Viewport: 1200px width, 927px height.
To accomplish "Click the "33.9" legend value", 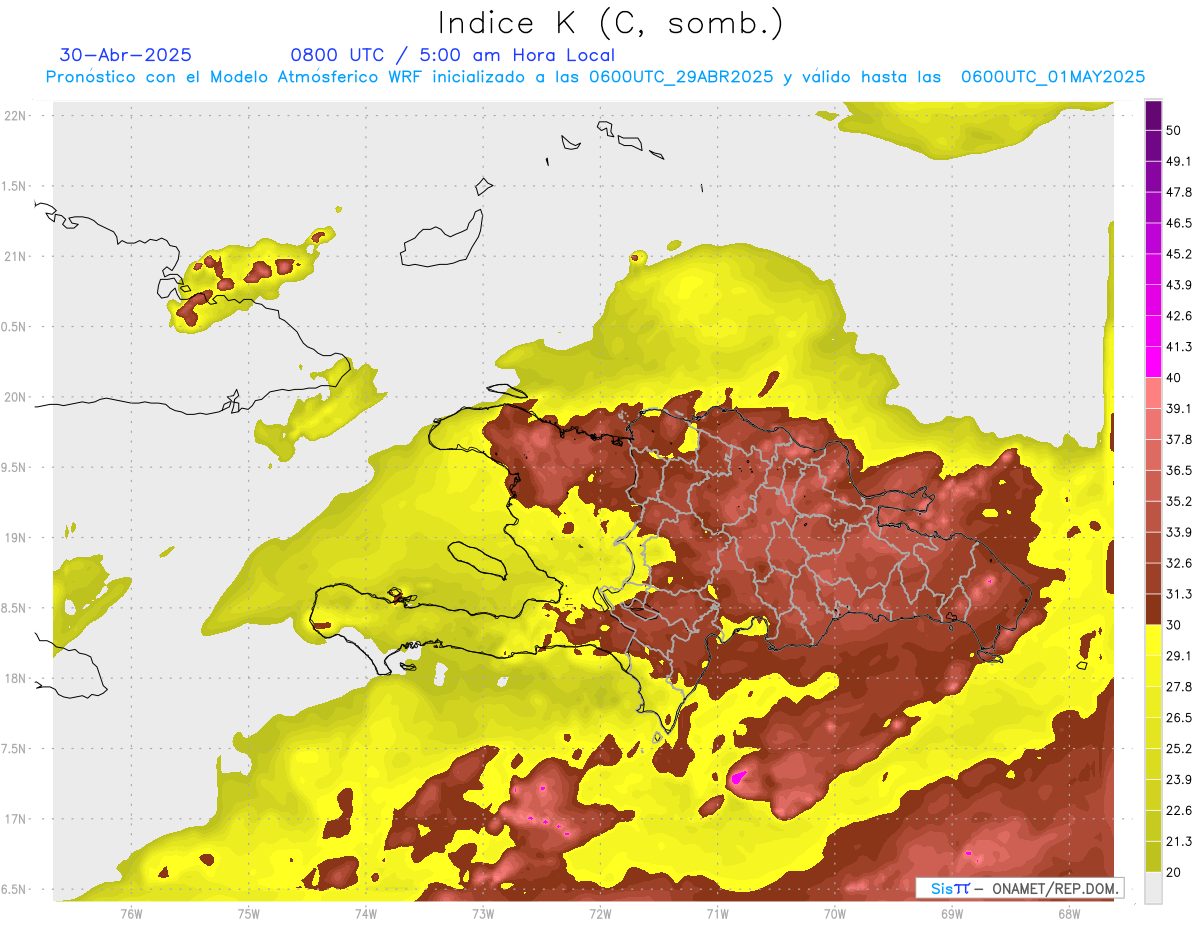I will pos(1178,532).
